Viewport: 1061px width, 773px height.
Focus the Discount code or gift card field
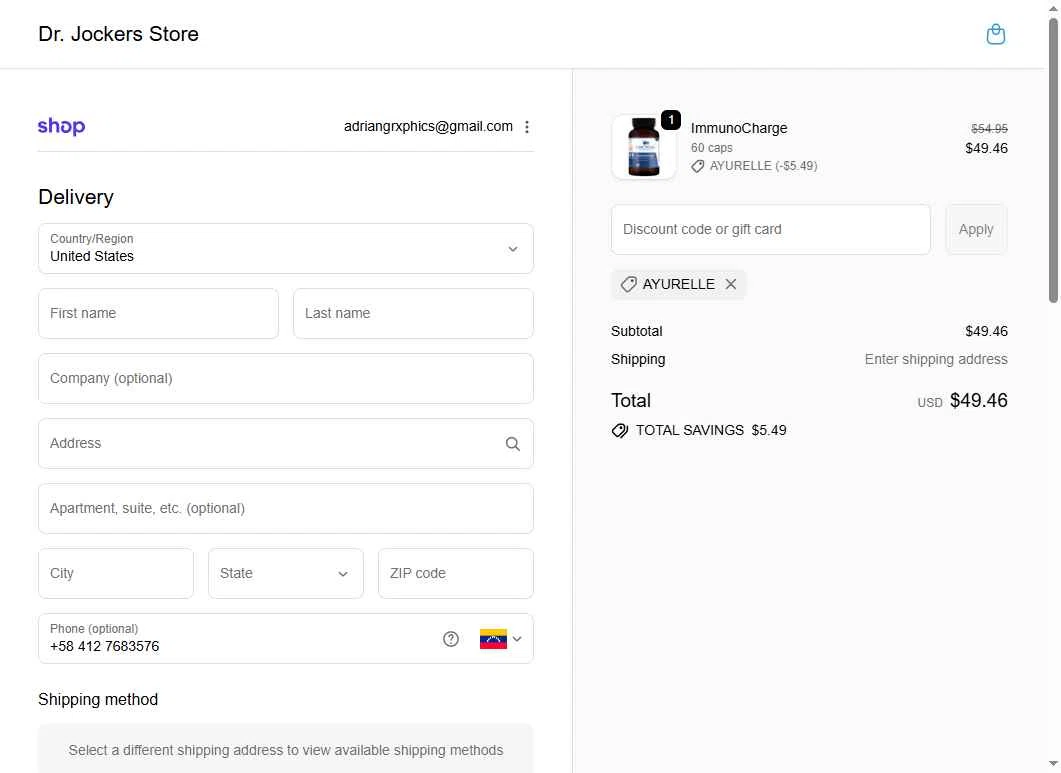coord(771,229)
